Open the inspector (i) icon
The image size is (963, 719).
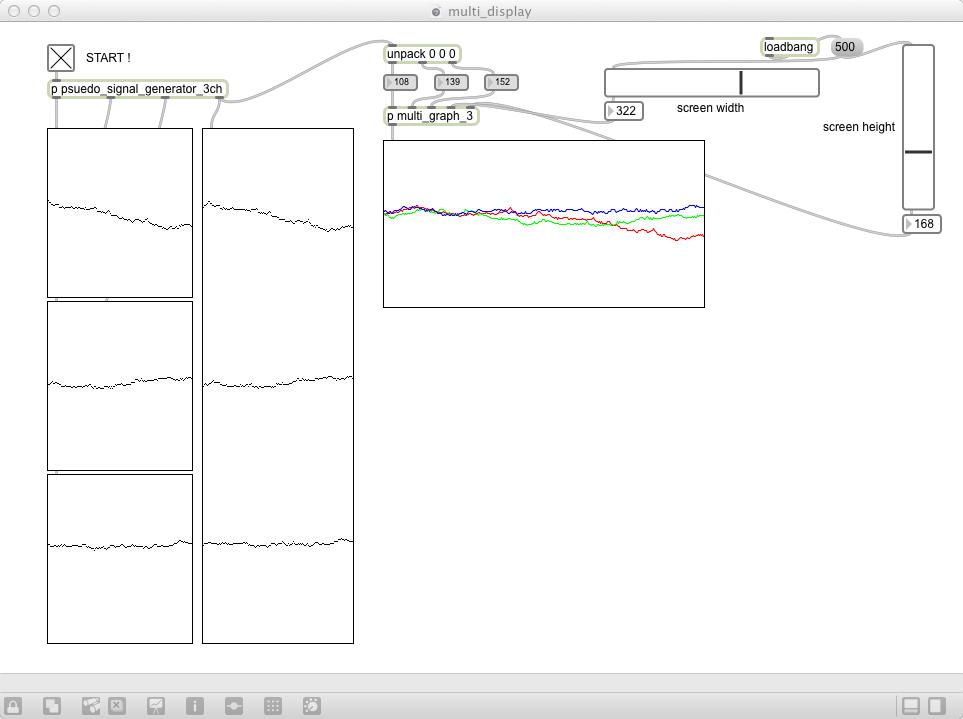click(195, 706)
